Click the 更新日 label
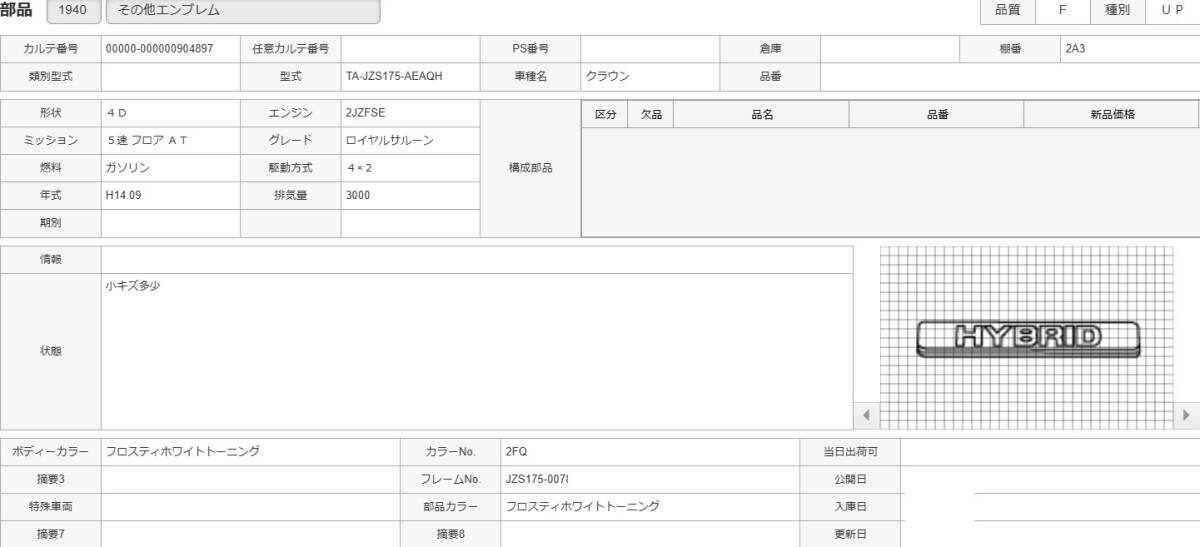This screenshot has width=1200, height=547. tap(850, 534)
